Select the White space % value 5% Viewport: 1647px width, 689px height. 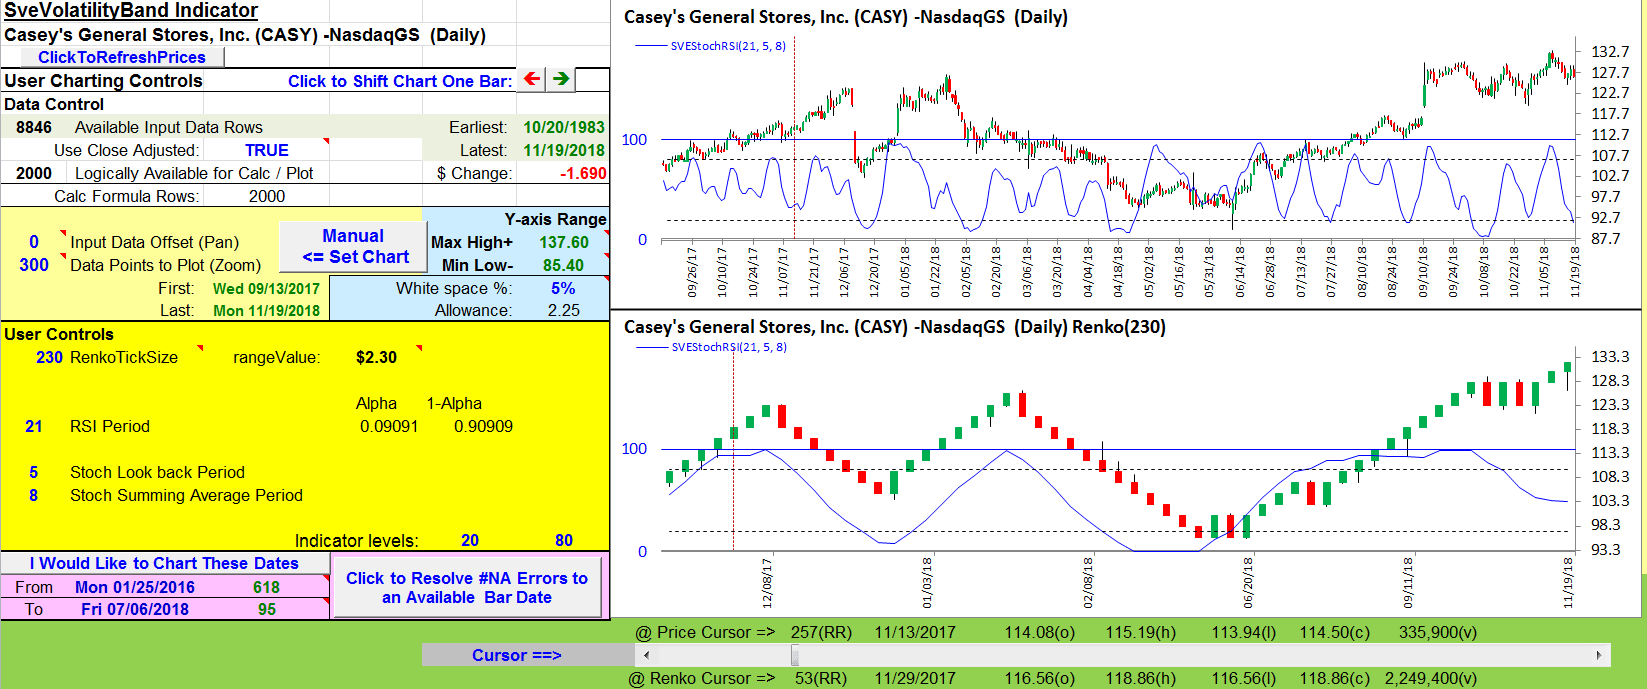(563, 288)
